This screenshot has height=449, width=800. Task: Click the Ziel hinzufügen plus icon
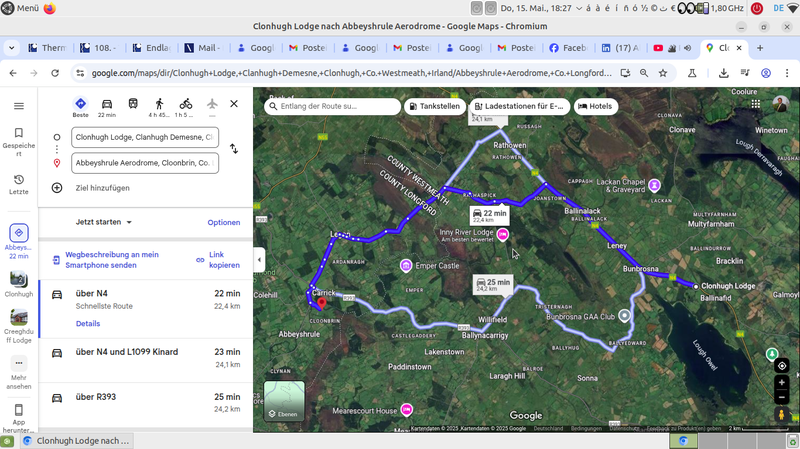(x=57, y=188)
